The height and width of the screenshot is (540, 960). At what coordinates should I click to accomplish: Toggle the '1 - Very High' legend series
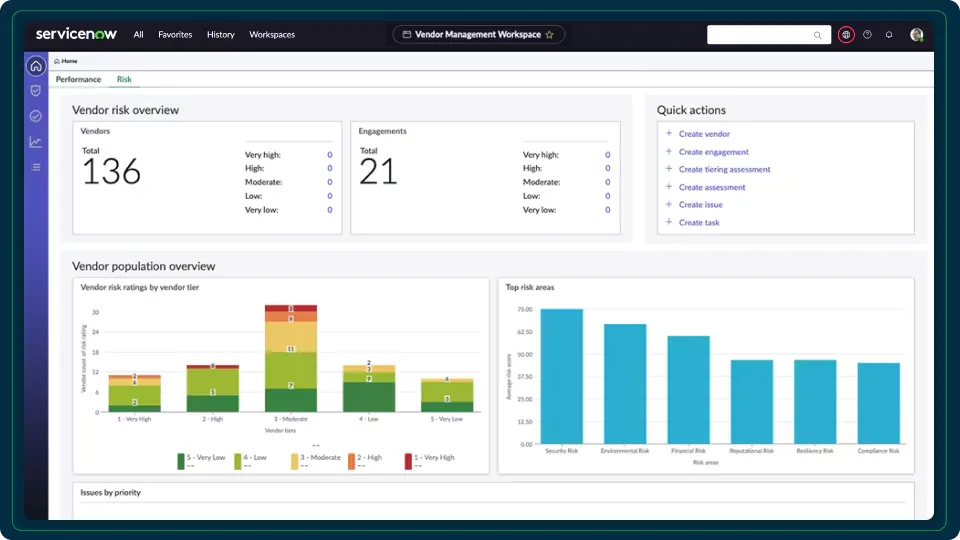[431, 458]
